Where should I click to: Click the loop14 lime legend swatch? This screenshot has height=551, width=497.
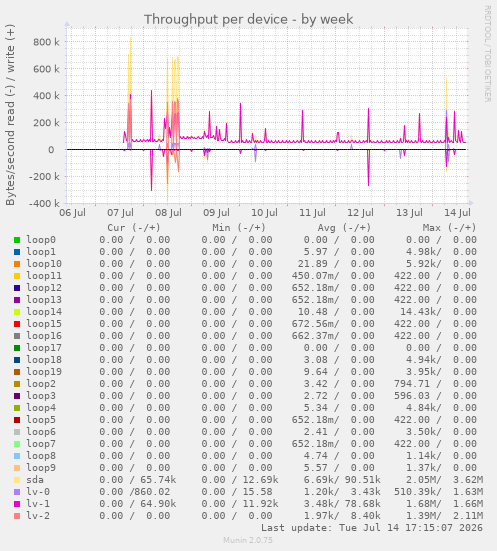coord(17,312)
